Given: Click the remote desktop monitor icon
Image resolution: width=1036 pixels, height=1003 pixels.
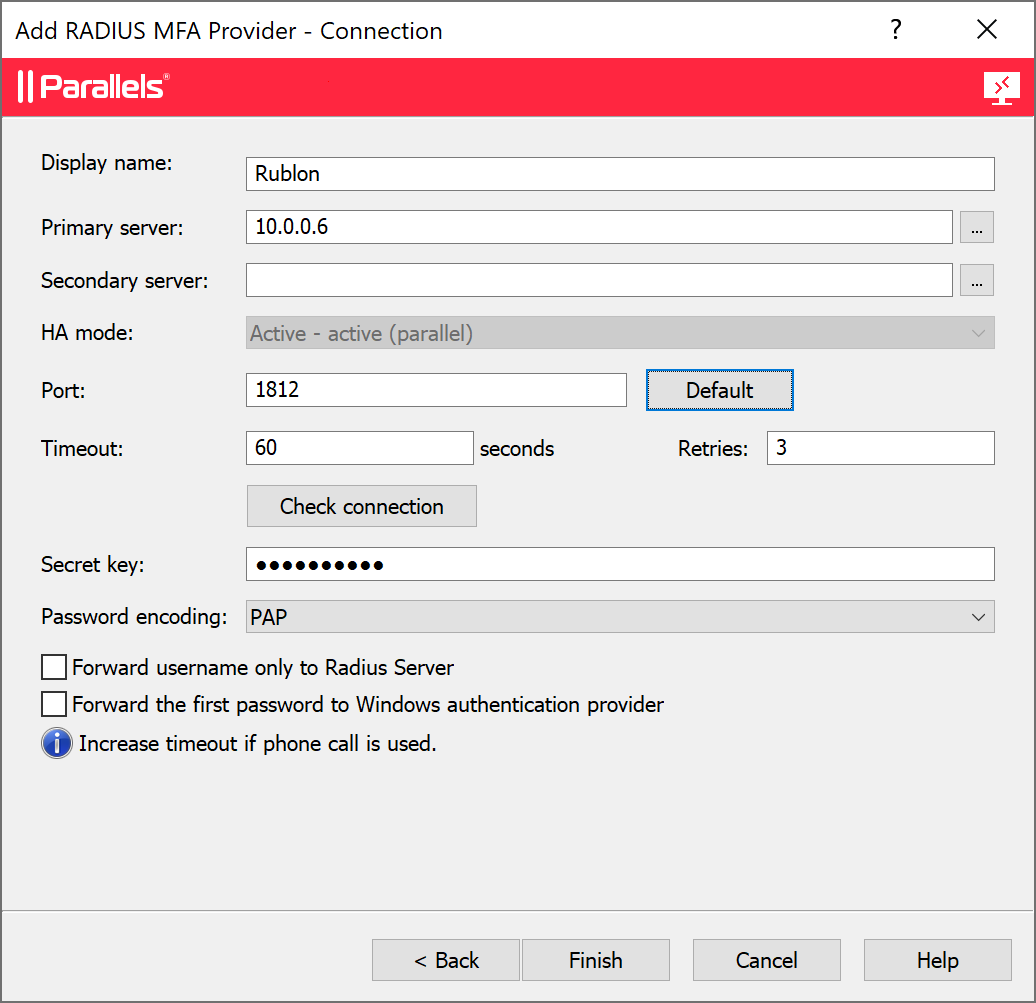Looking at the screenshot, I should click(x=1001, y=88).
